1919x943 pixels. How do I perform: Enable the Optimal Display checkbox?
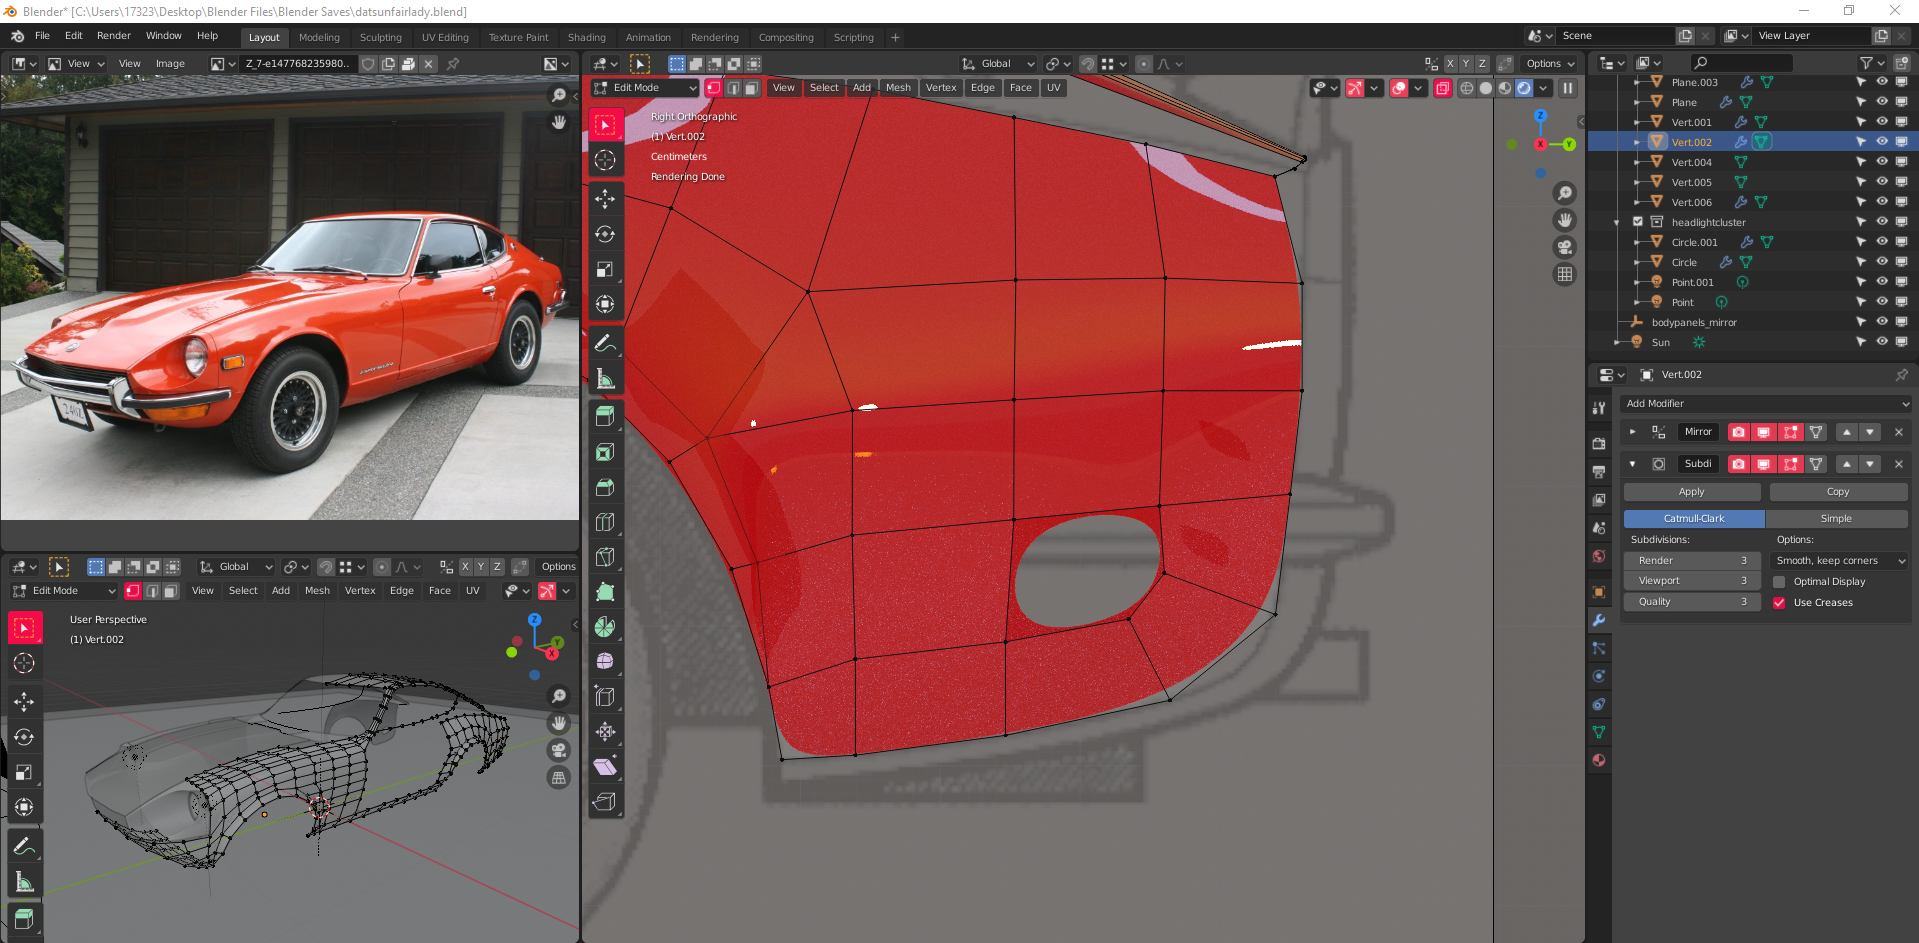tap(1779, 582)
